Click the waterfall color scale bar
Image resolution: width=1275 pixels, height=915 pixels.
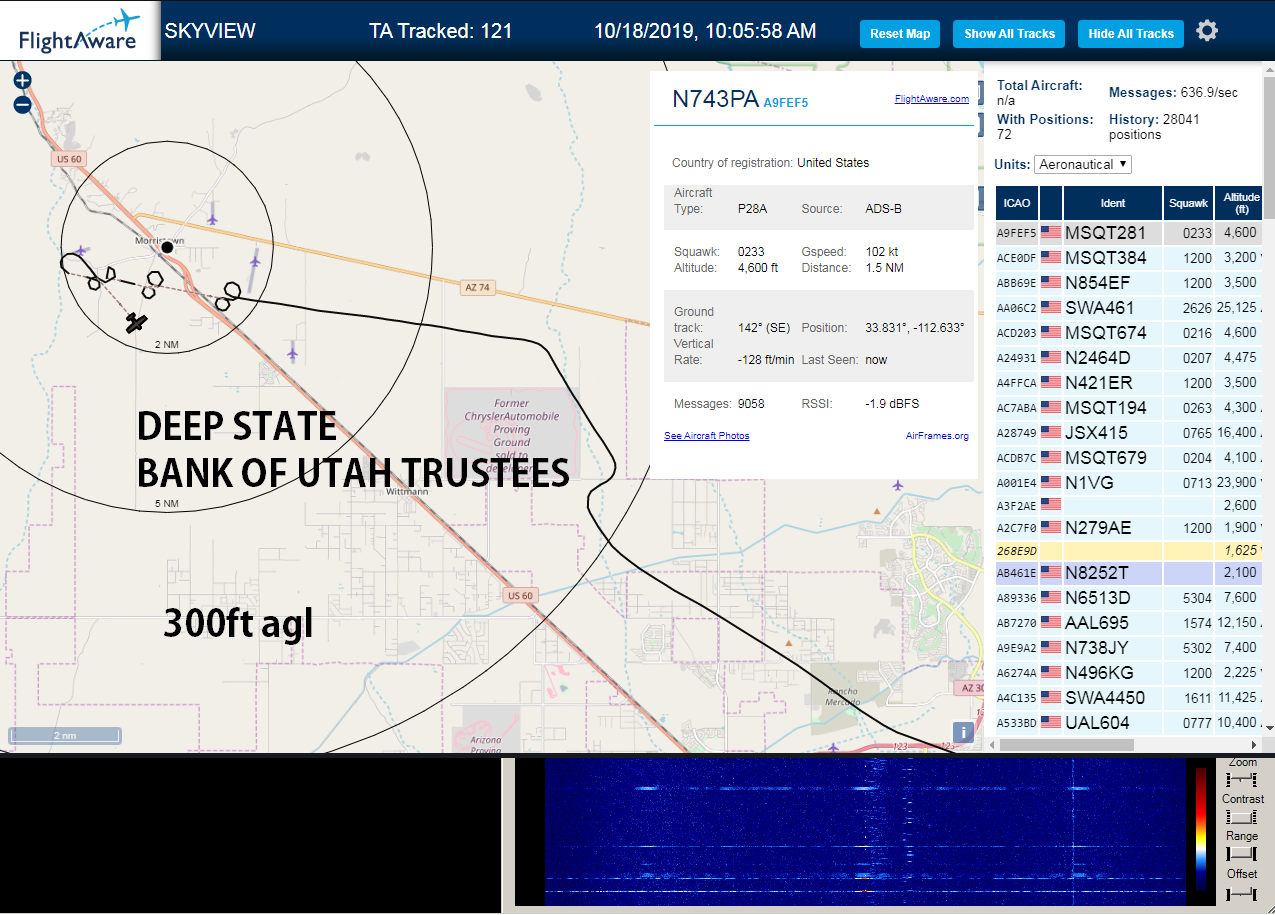coord(1201,829)
